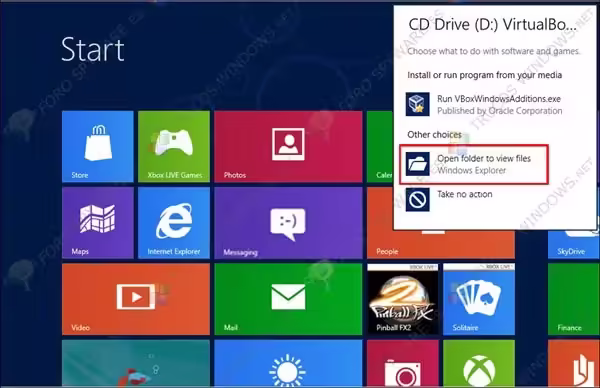Open the Messaging tile
The width and height of the screenshot is (600, 388).
(x=288, y=223)
